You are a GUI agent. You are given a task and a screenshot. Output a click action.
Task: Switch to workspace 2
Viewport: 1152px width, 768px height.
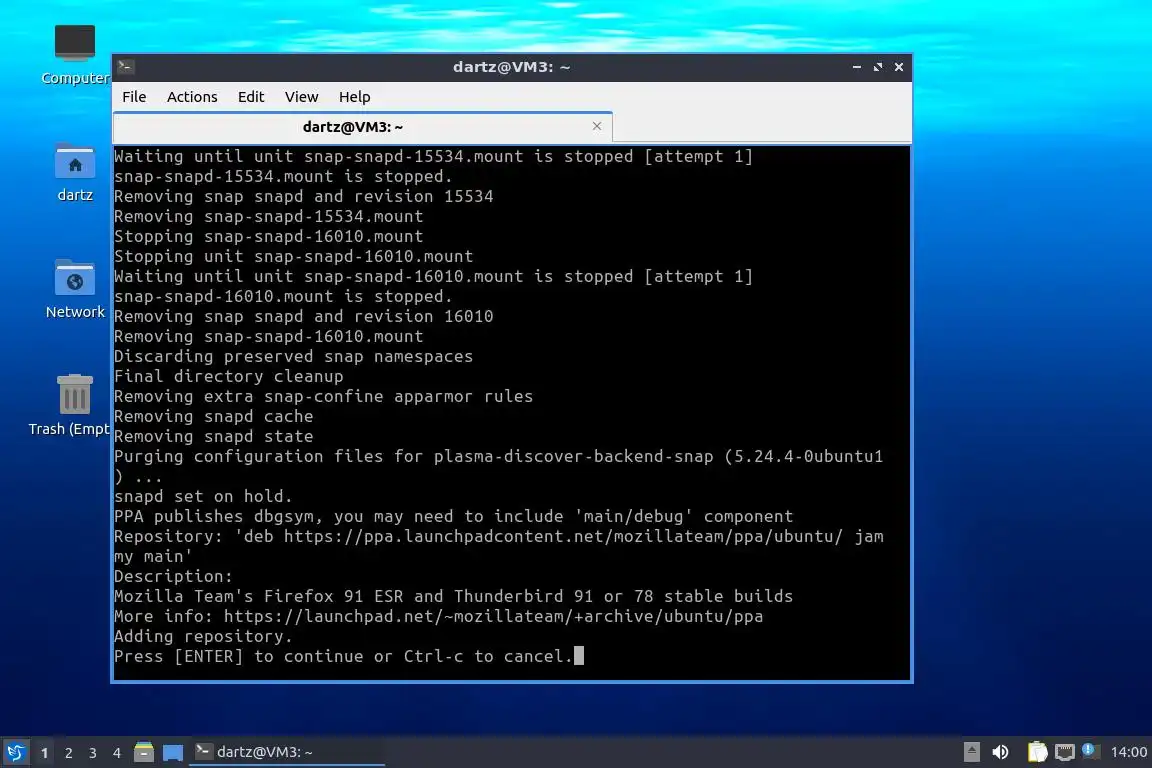[x=68, y=753]
